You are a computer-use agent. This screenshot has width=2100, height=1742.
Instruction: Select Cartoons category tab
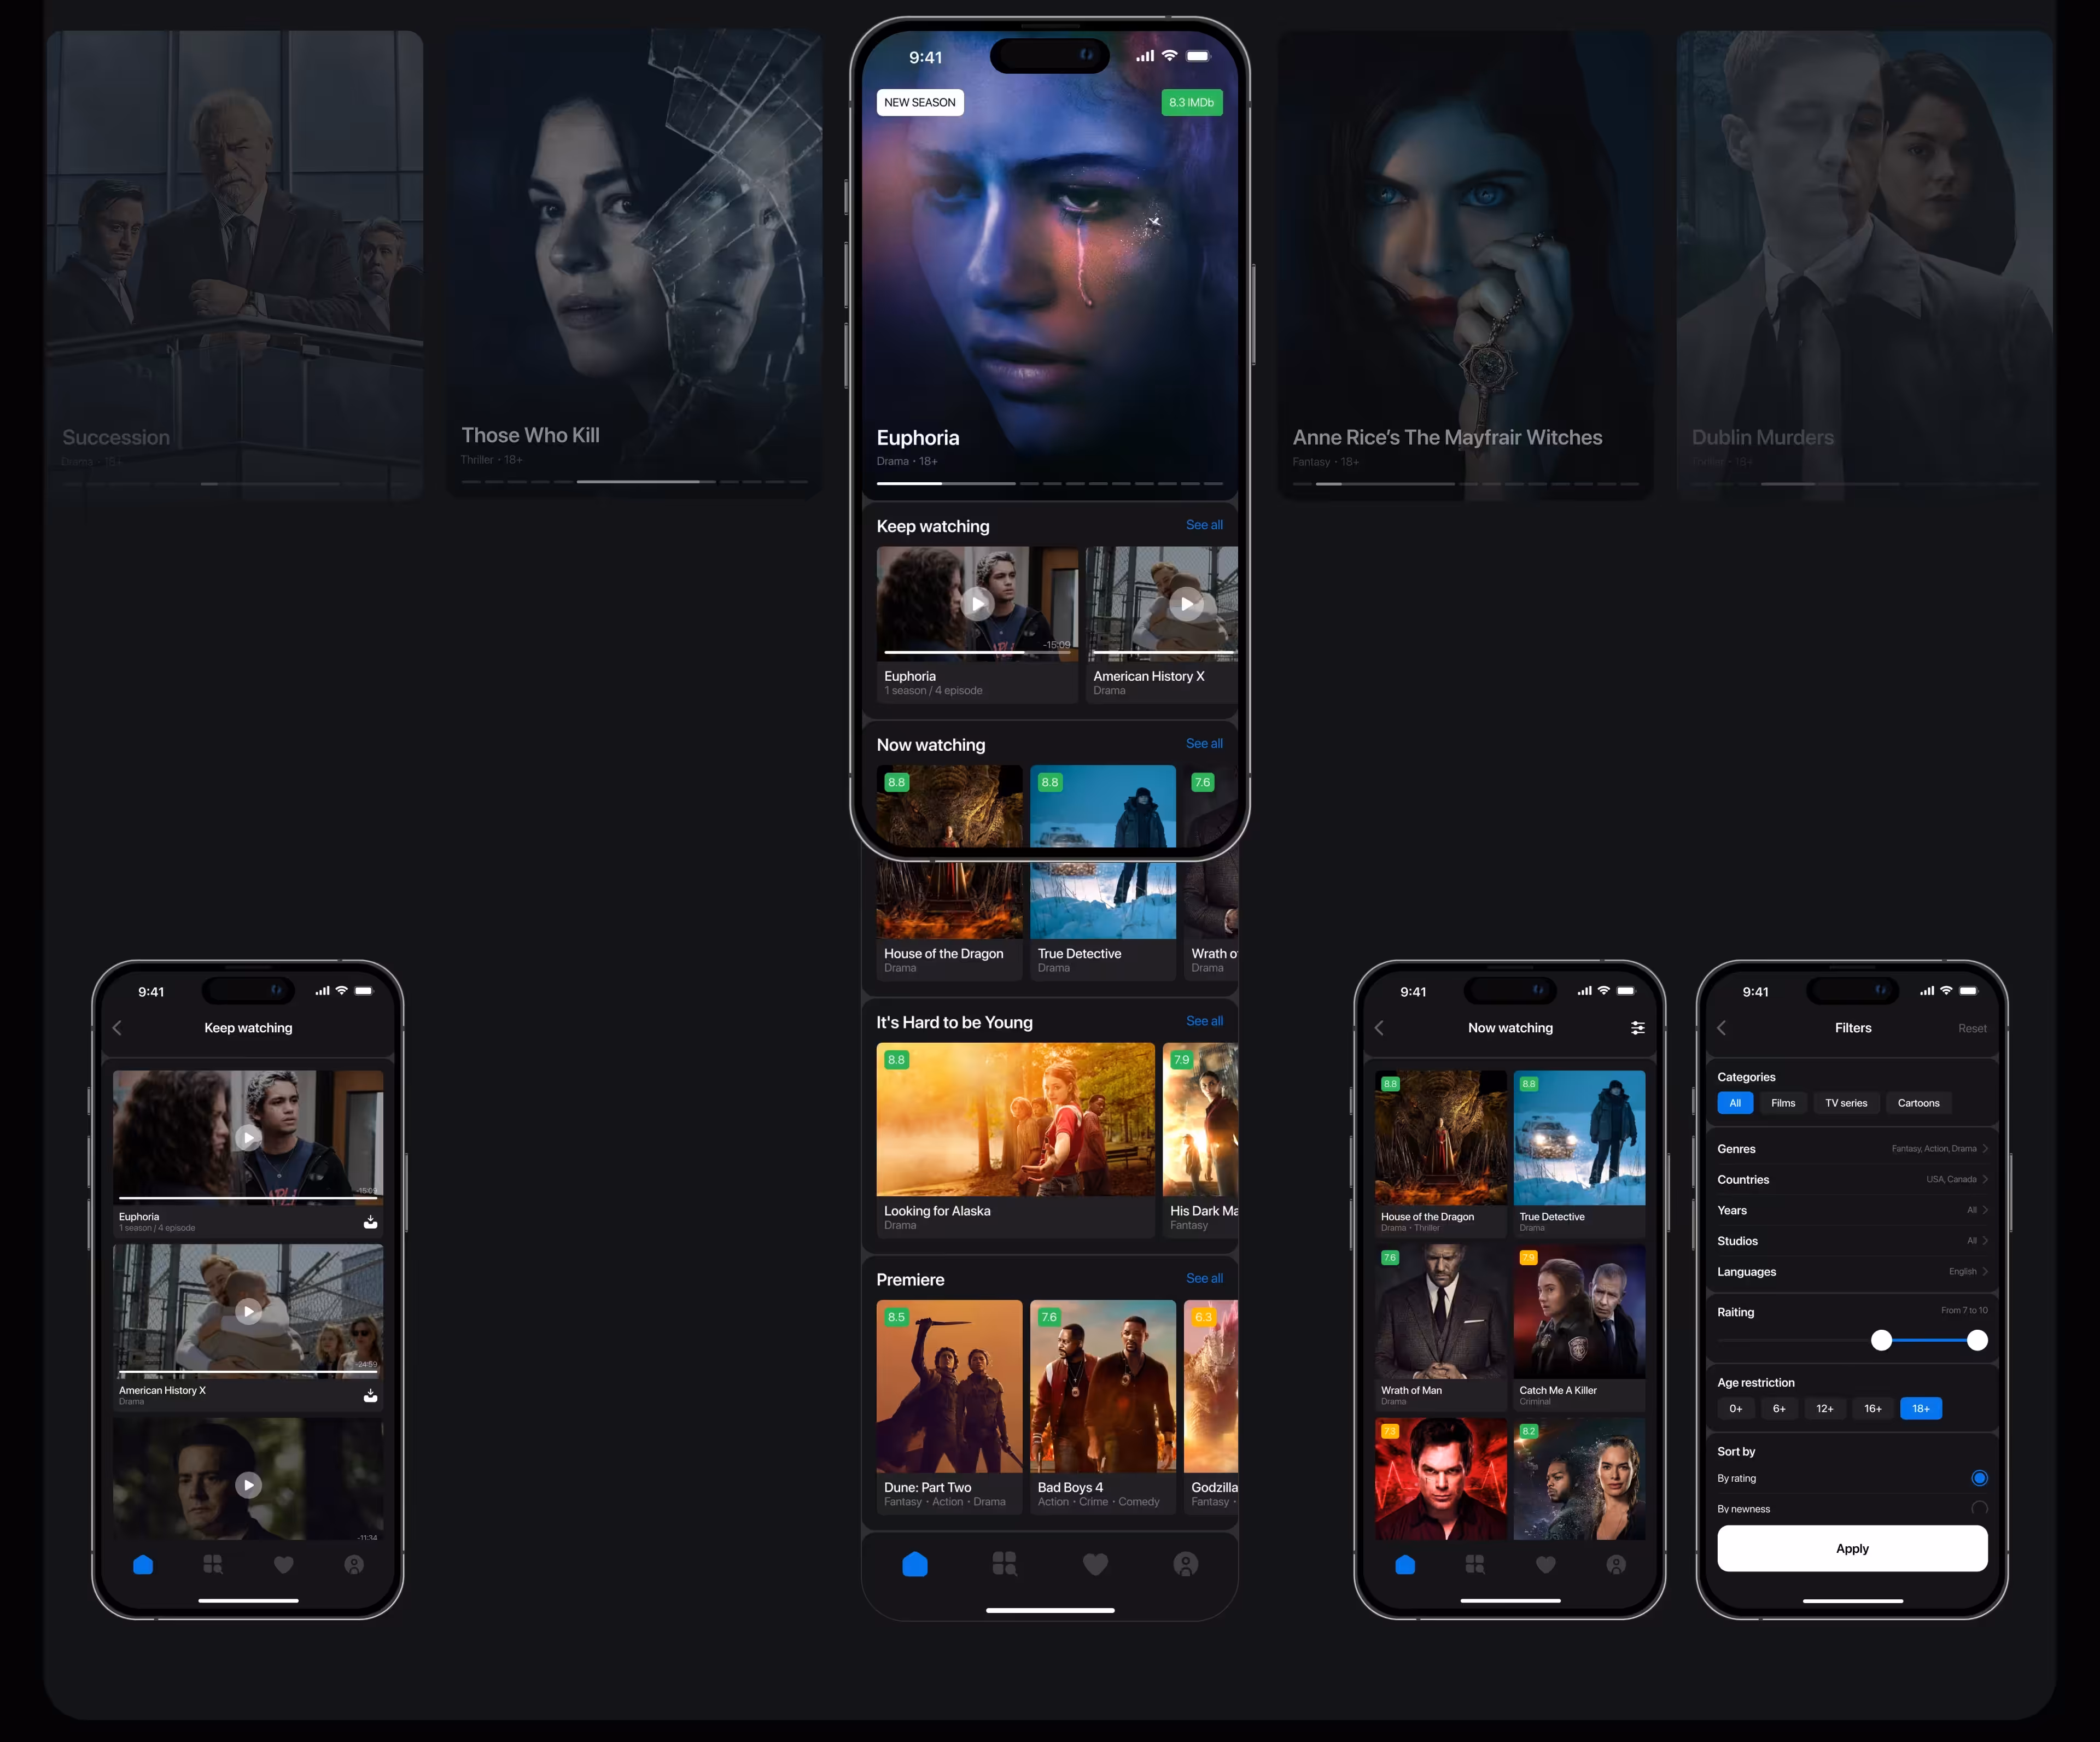coord(1918,1103)
